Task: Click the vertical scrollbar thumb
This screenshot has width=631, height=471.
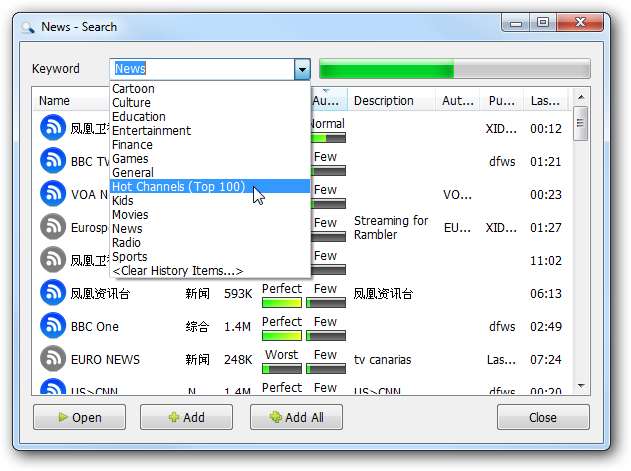Action: [x=581, y=123]
